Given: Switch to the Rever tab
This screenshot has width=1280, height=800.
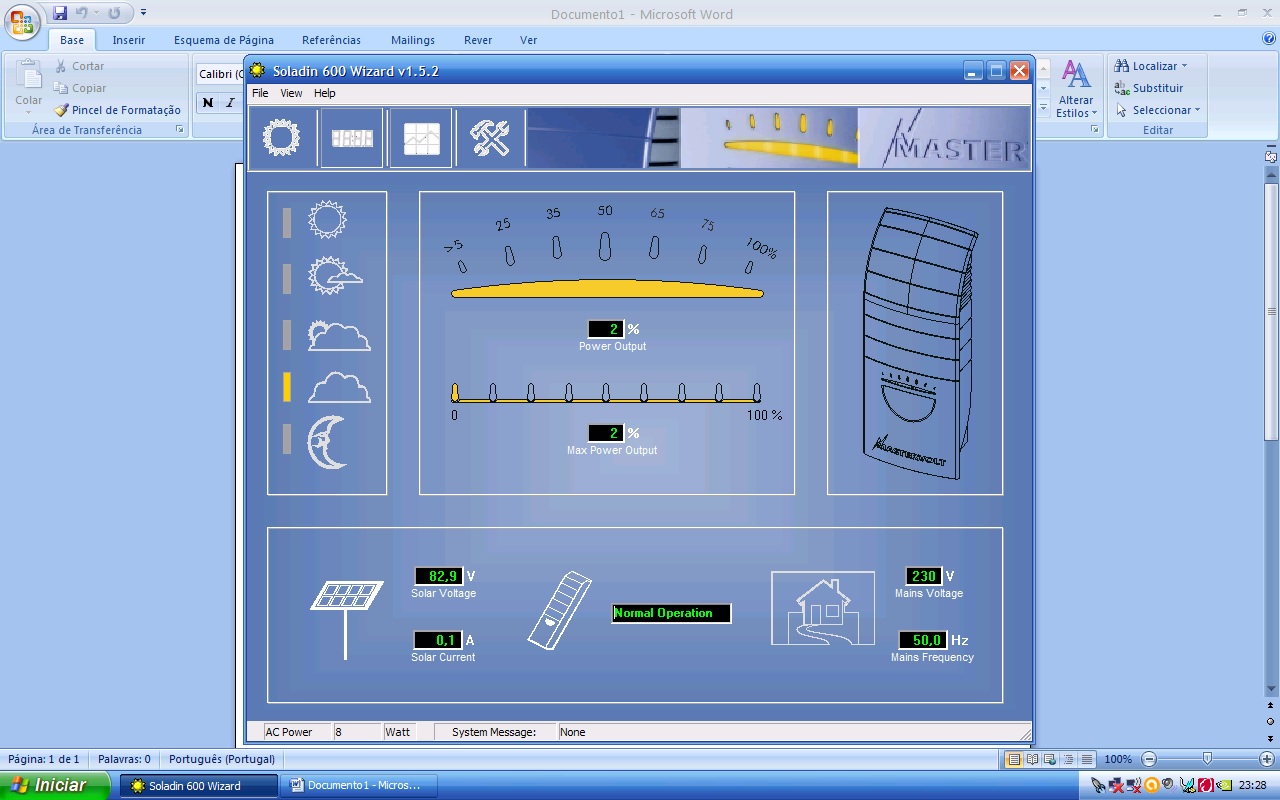Looking at the screenshot, I should pyautogui.click(x=478, y=40).
